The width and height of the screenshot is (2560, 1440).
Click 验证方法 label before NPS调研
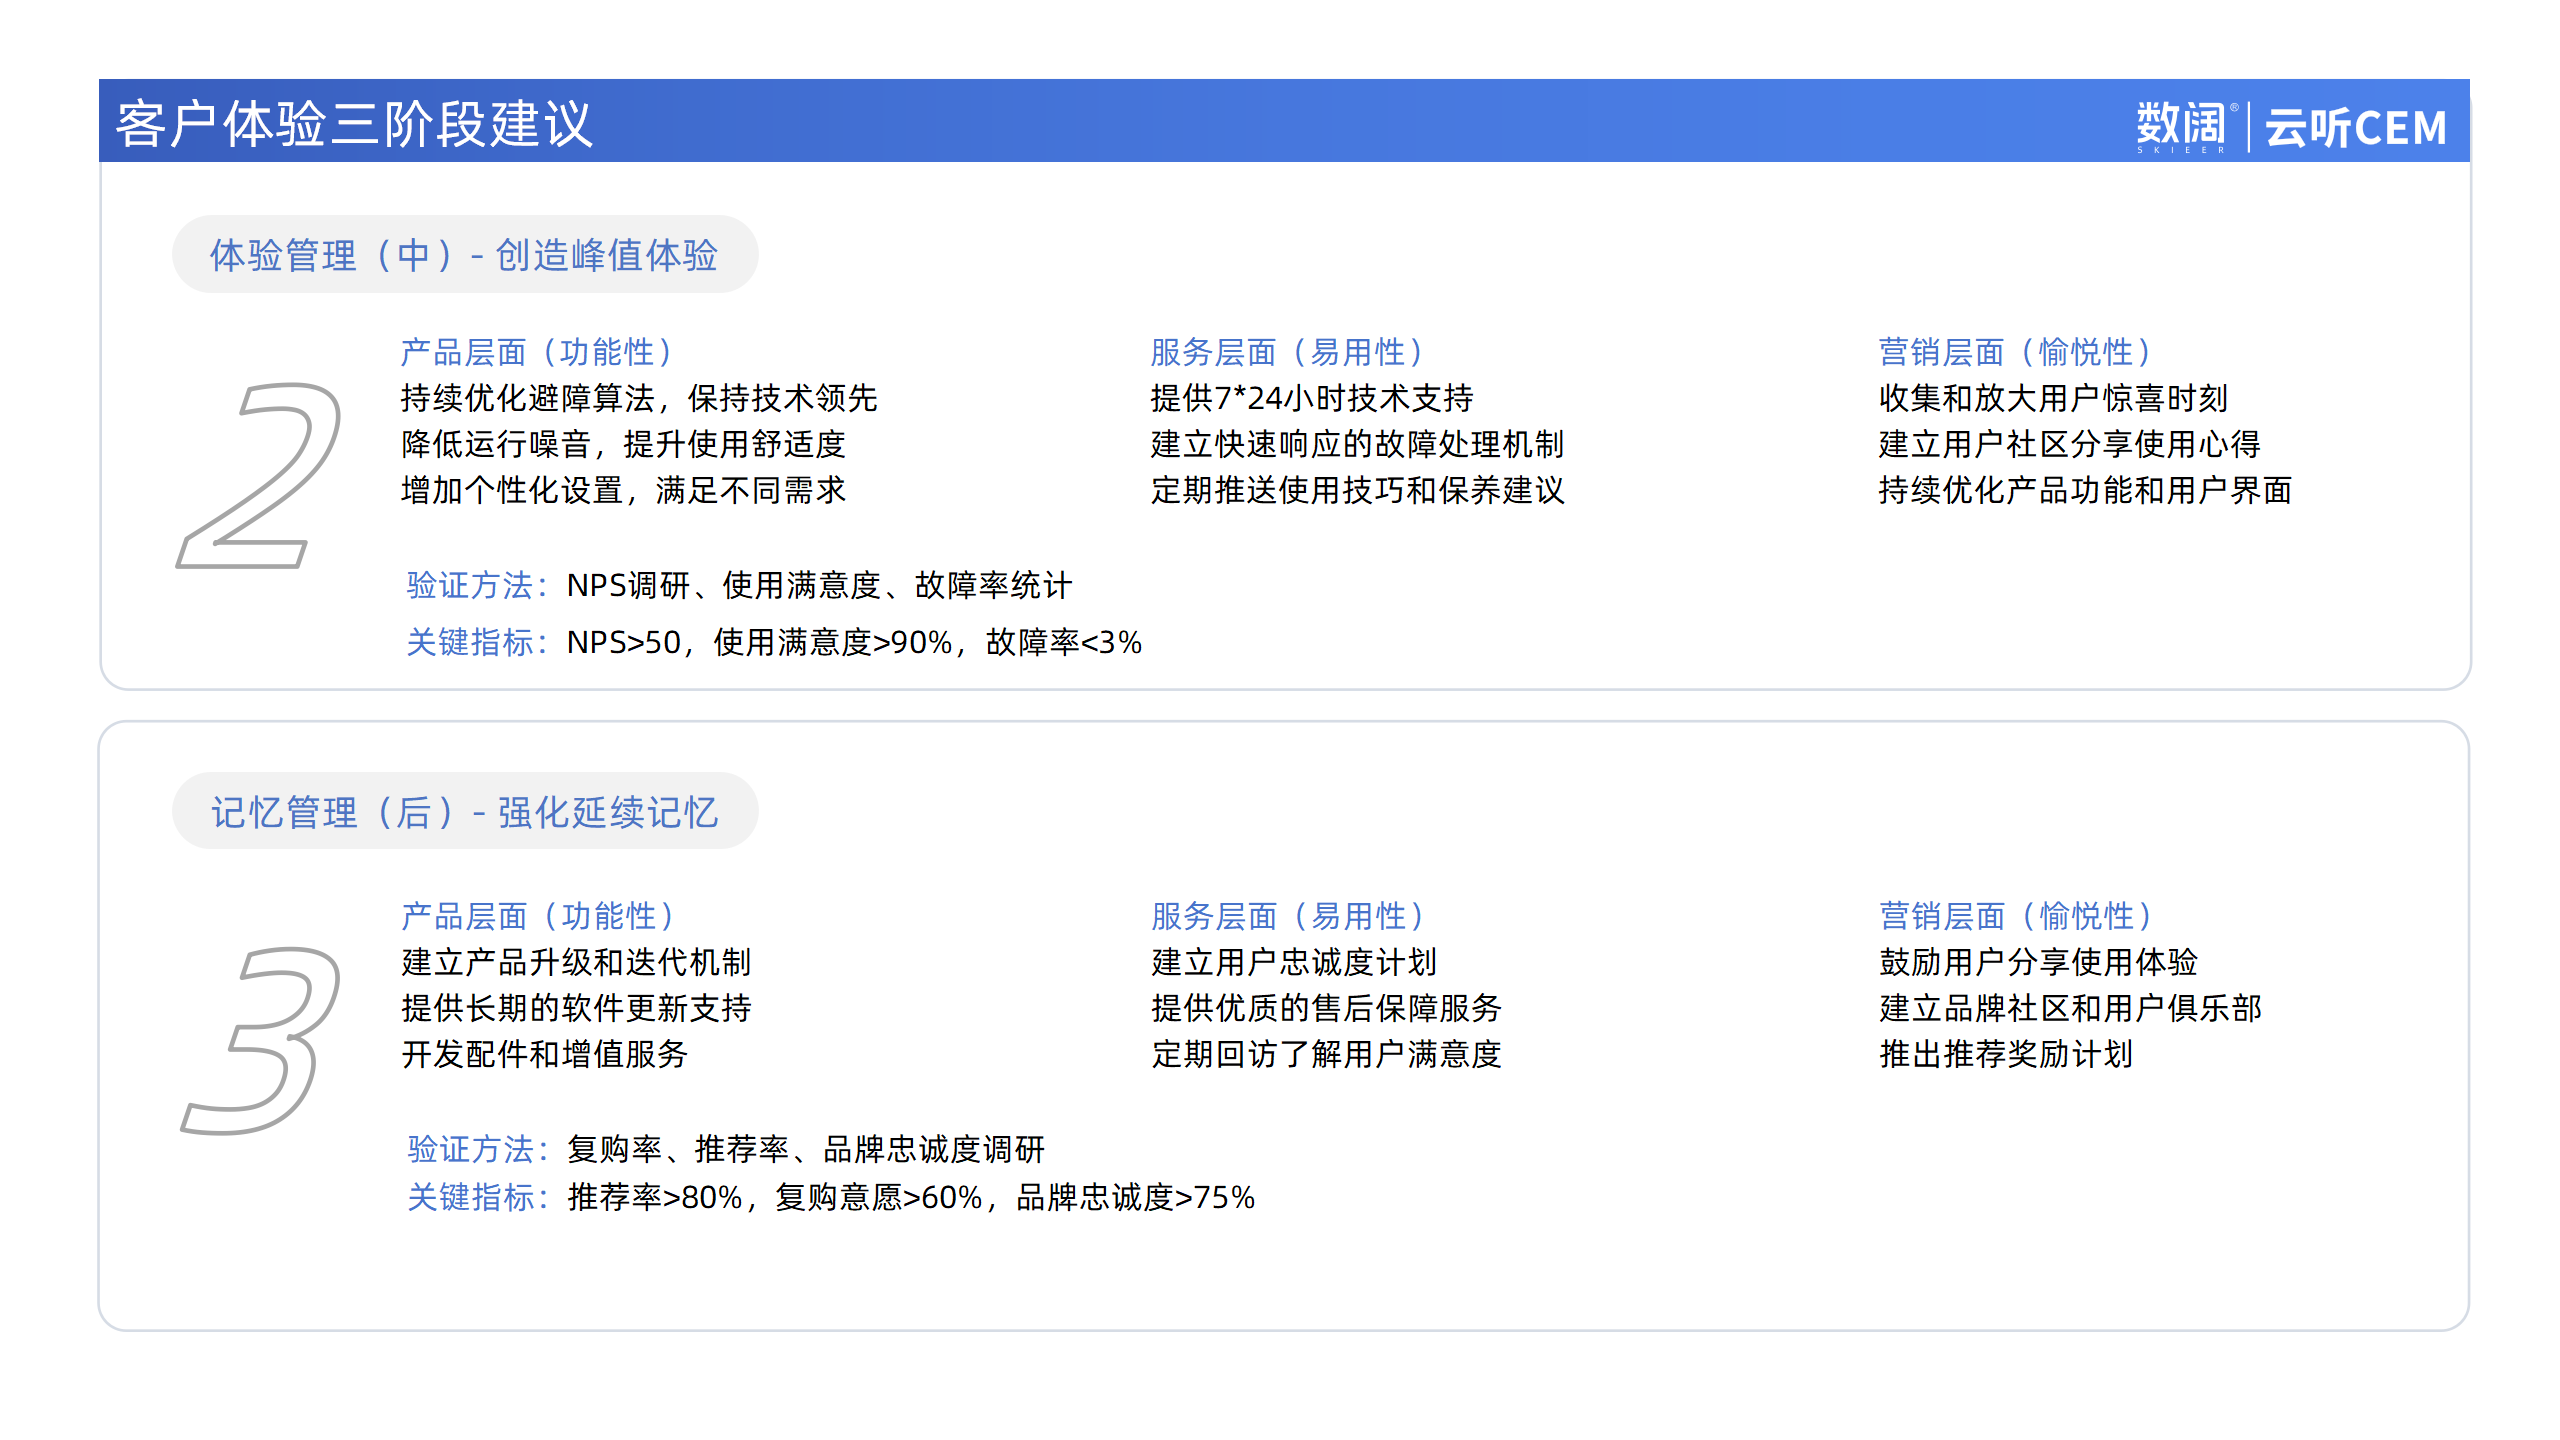[x=478, y=585]
